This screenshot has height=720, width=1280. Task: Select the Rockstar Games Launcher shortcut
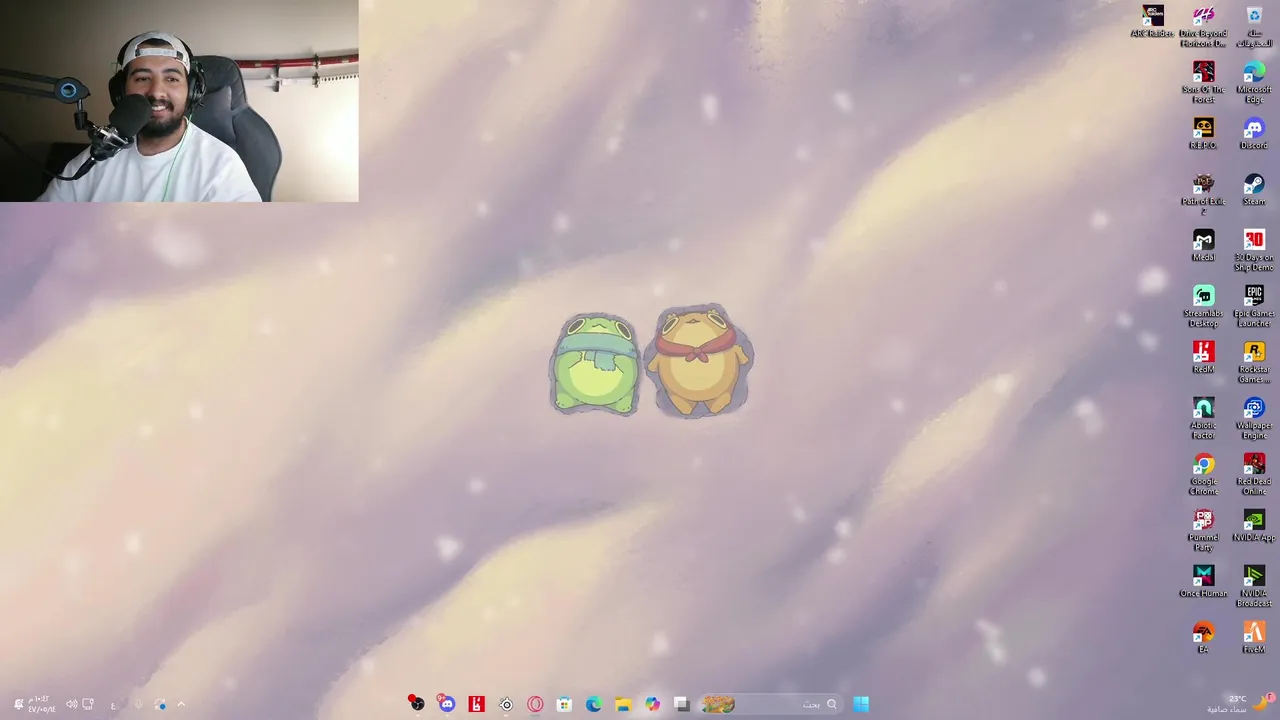click(x=1254, y=362)
